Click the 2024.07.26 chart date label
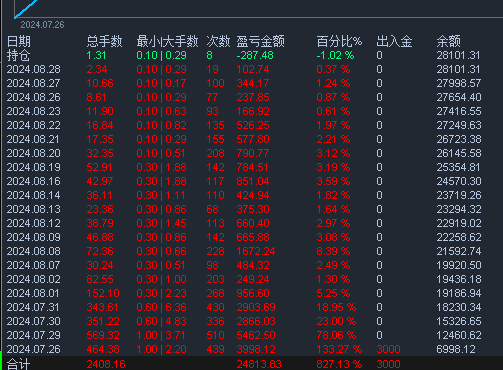Screen dimensions: 503x370 [42, 25]
